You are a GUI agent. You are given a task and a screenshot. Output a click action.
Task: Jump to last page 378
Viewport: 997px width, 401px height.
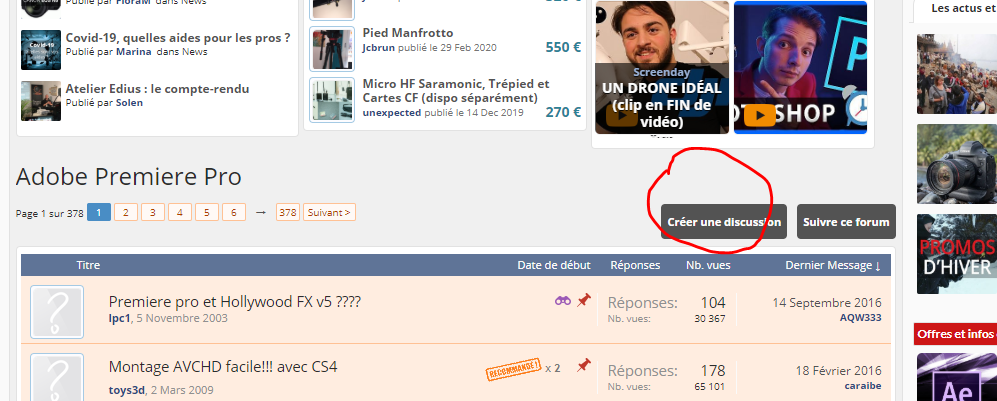[288, 212]
